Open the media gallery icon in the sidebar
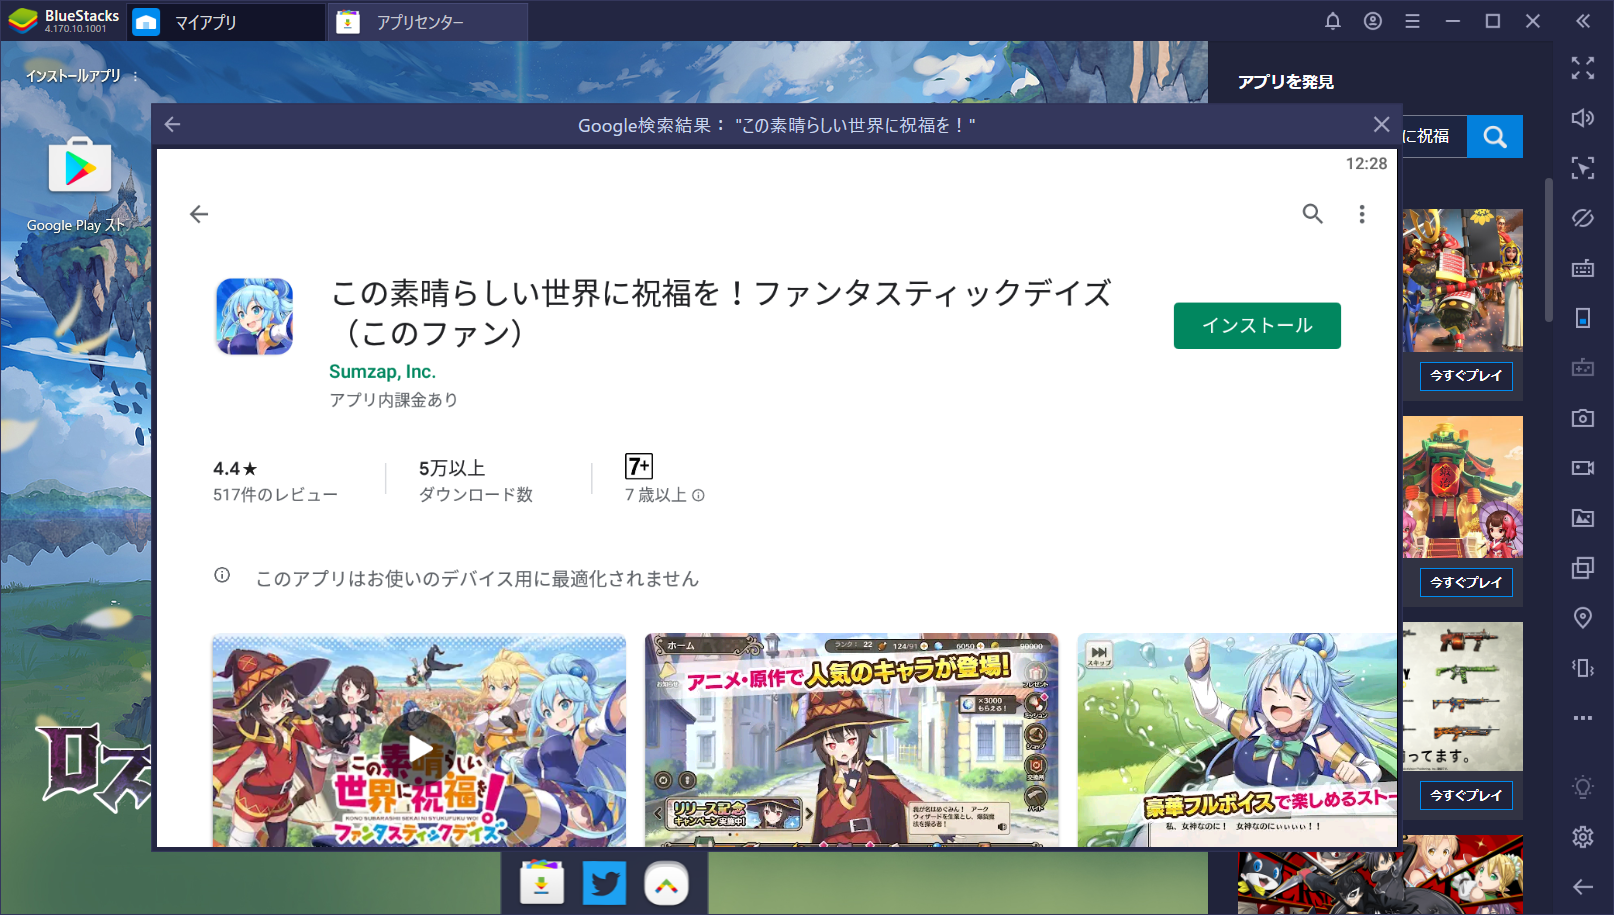 click(x=1583, y=518)
